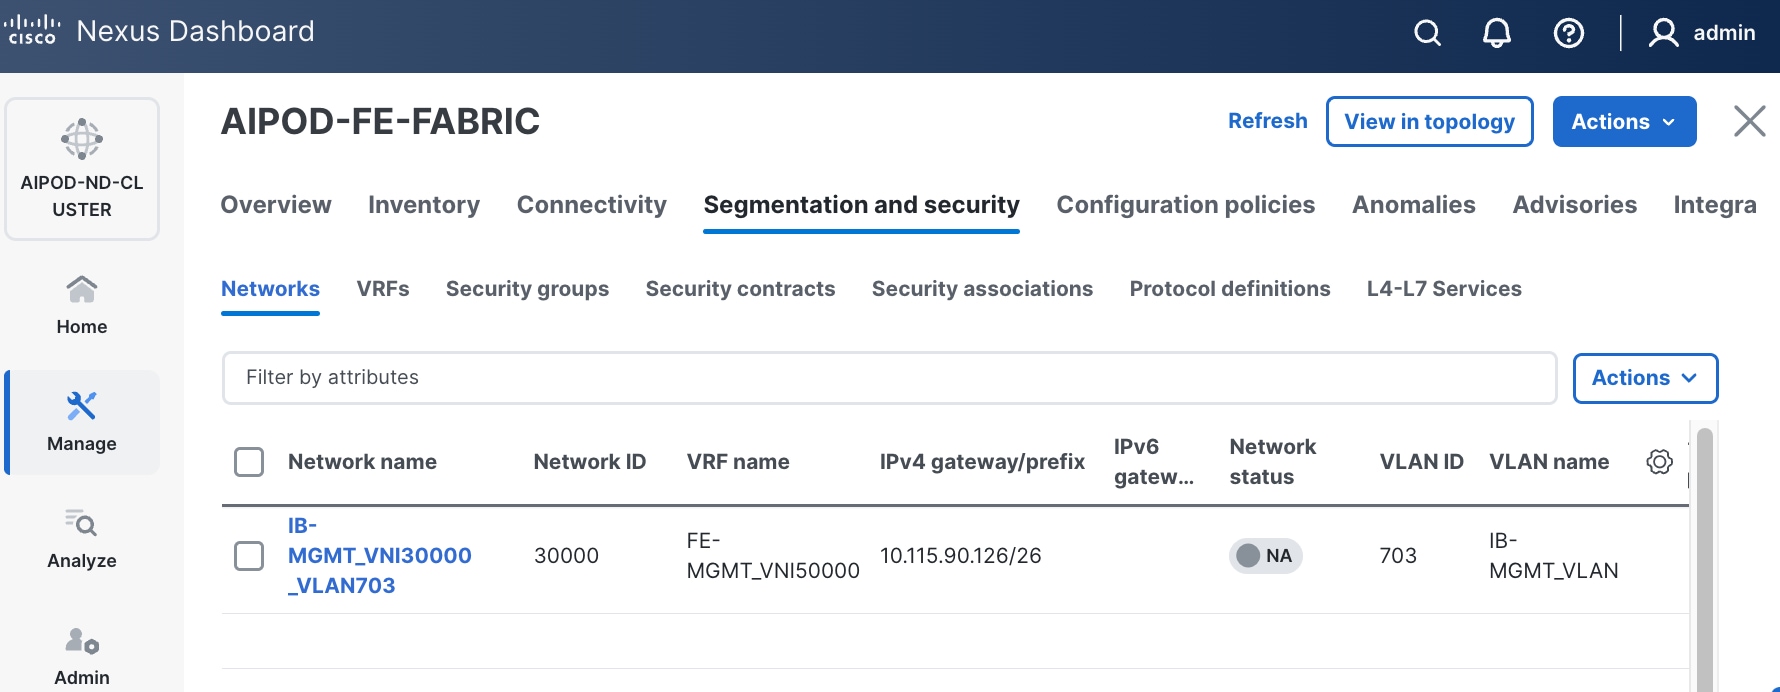
Task: Open the IB-MGMT_VNI30000_VLAN703 network link
Action: click(379, 556)
